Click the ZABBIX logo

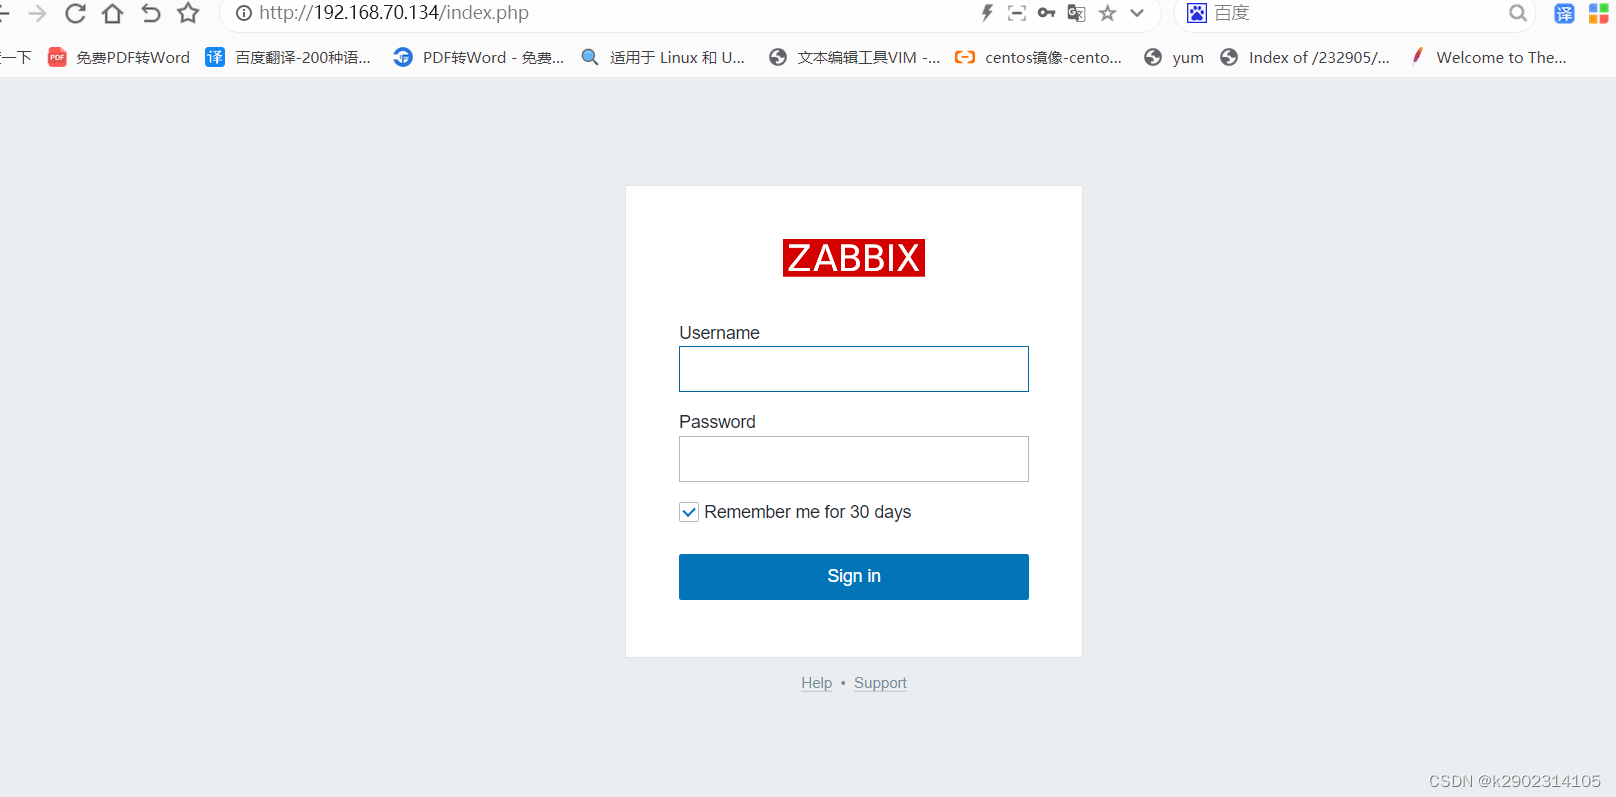(854, 258)
